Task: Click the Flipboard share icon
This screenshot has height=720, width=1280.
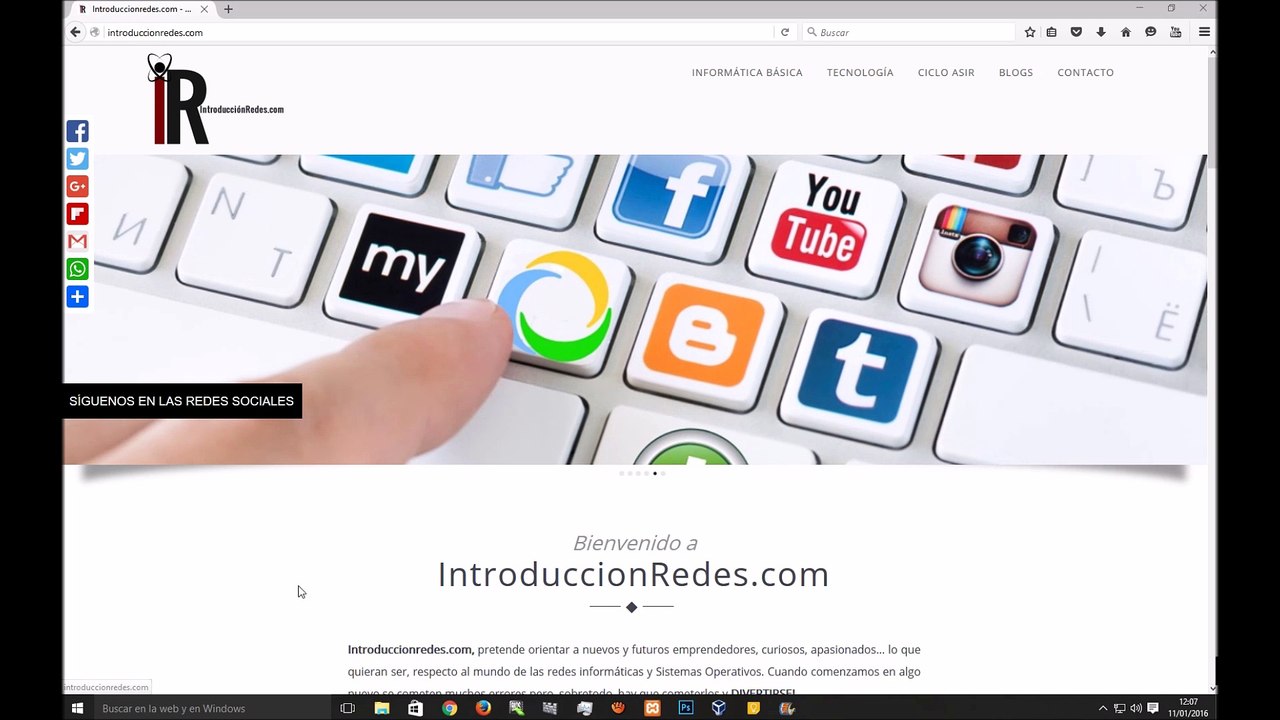Action: 77,214
